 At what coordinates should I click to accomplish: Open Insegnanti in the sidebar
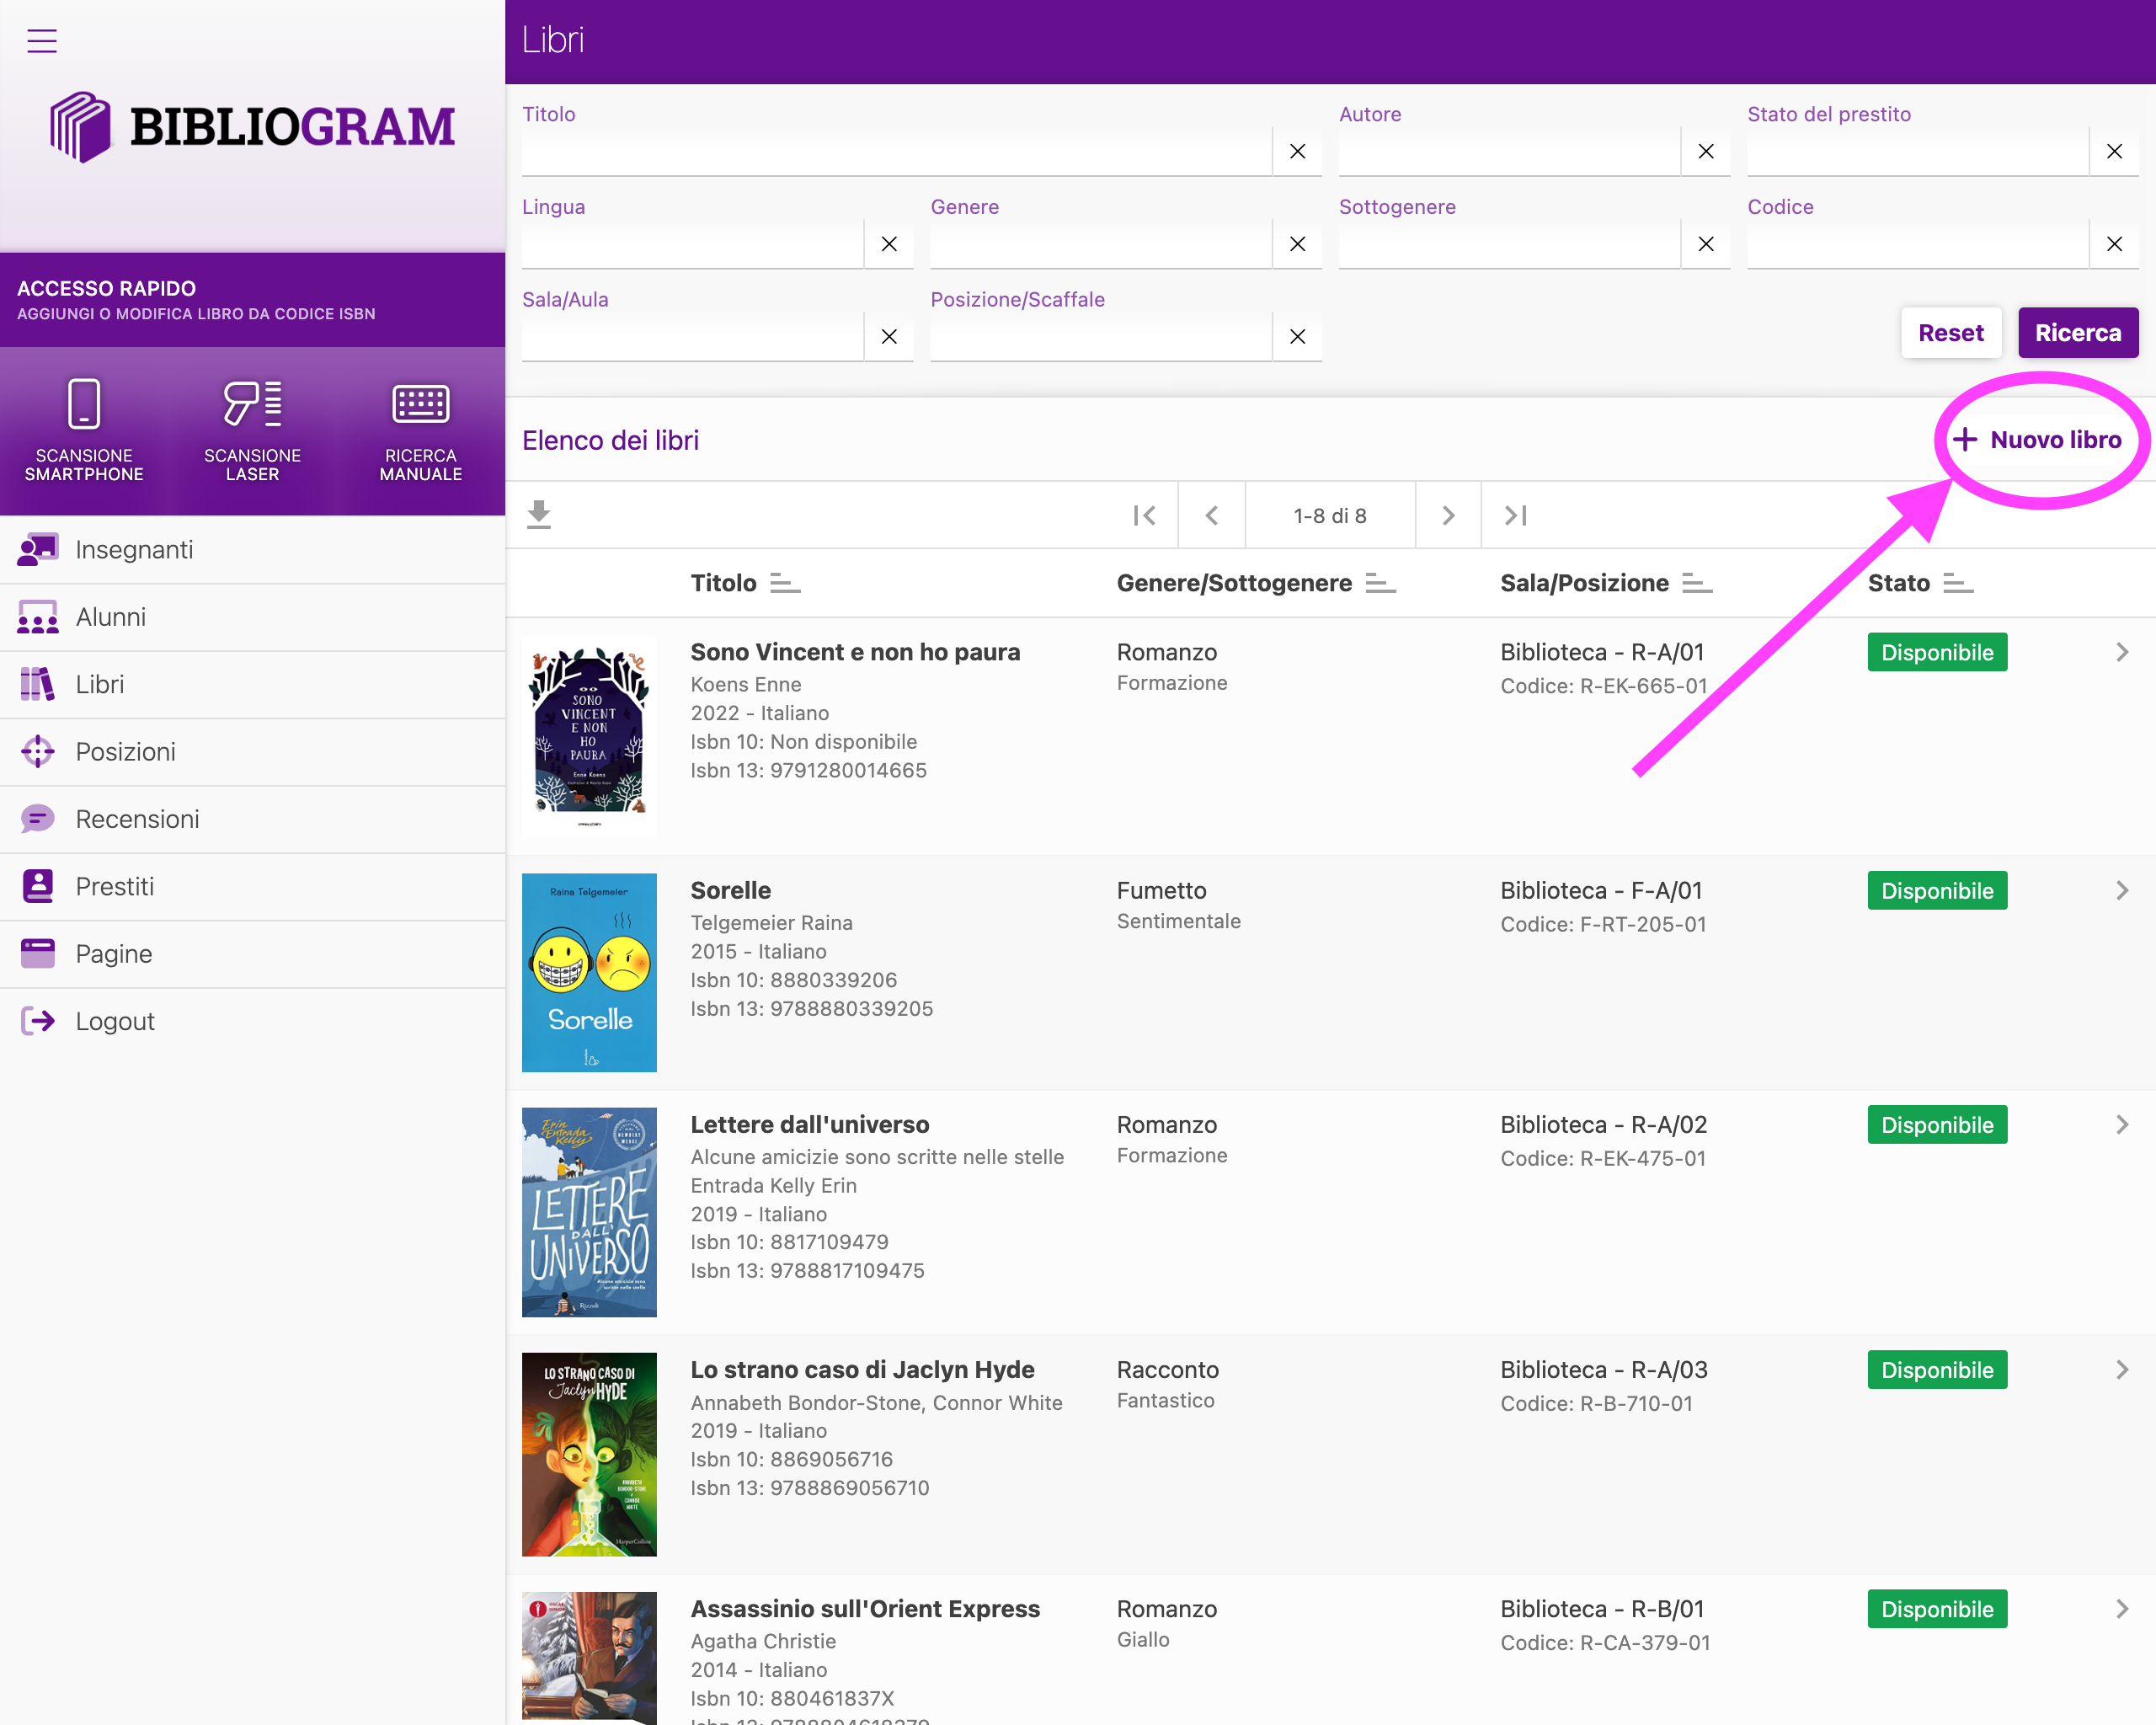tap(134, 550)
